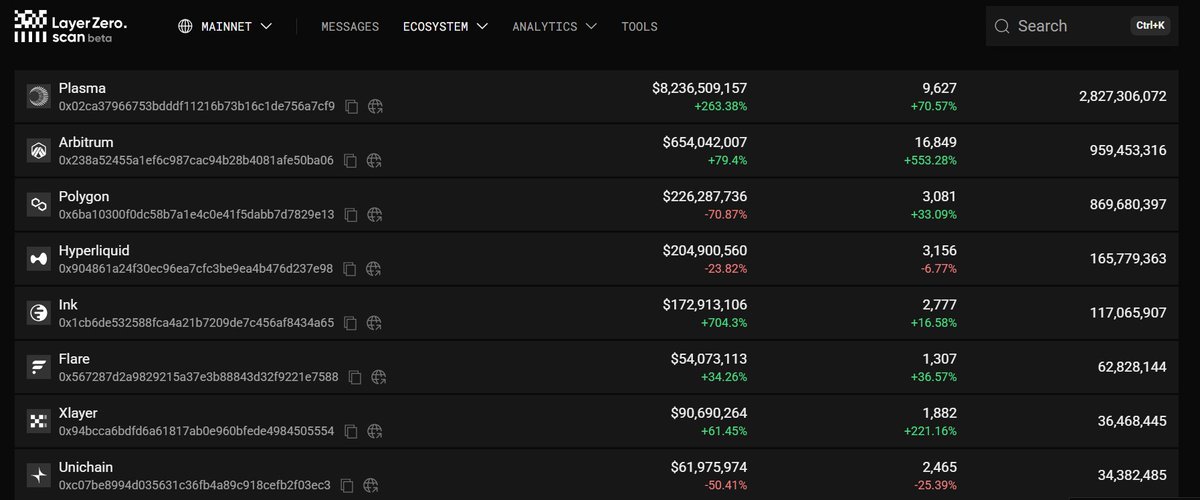This screenshot has height=500, width=1200.
Task: Open Arbitrum explorer globe icon
Action: (x=374, y=160)
